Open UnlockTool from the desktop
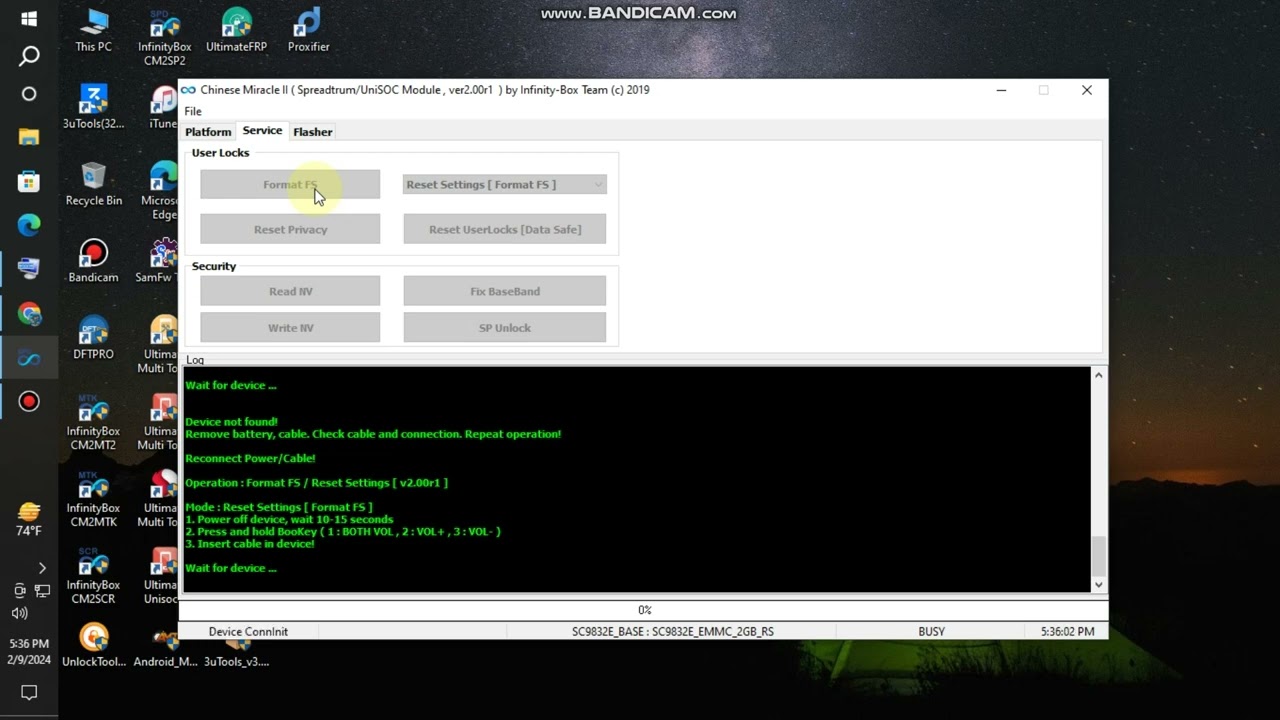The height and width of the screenshot is (720, 1280). pos(93,640)
